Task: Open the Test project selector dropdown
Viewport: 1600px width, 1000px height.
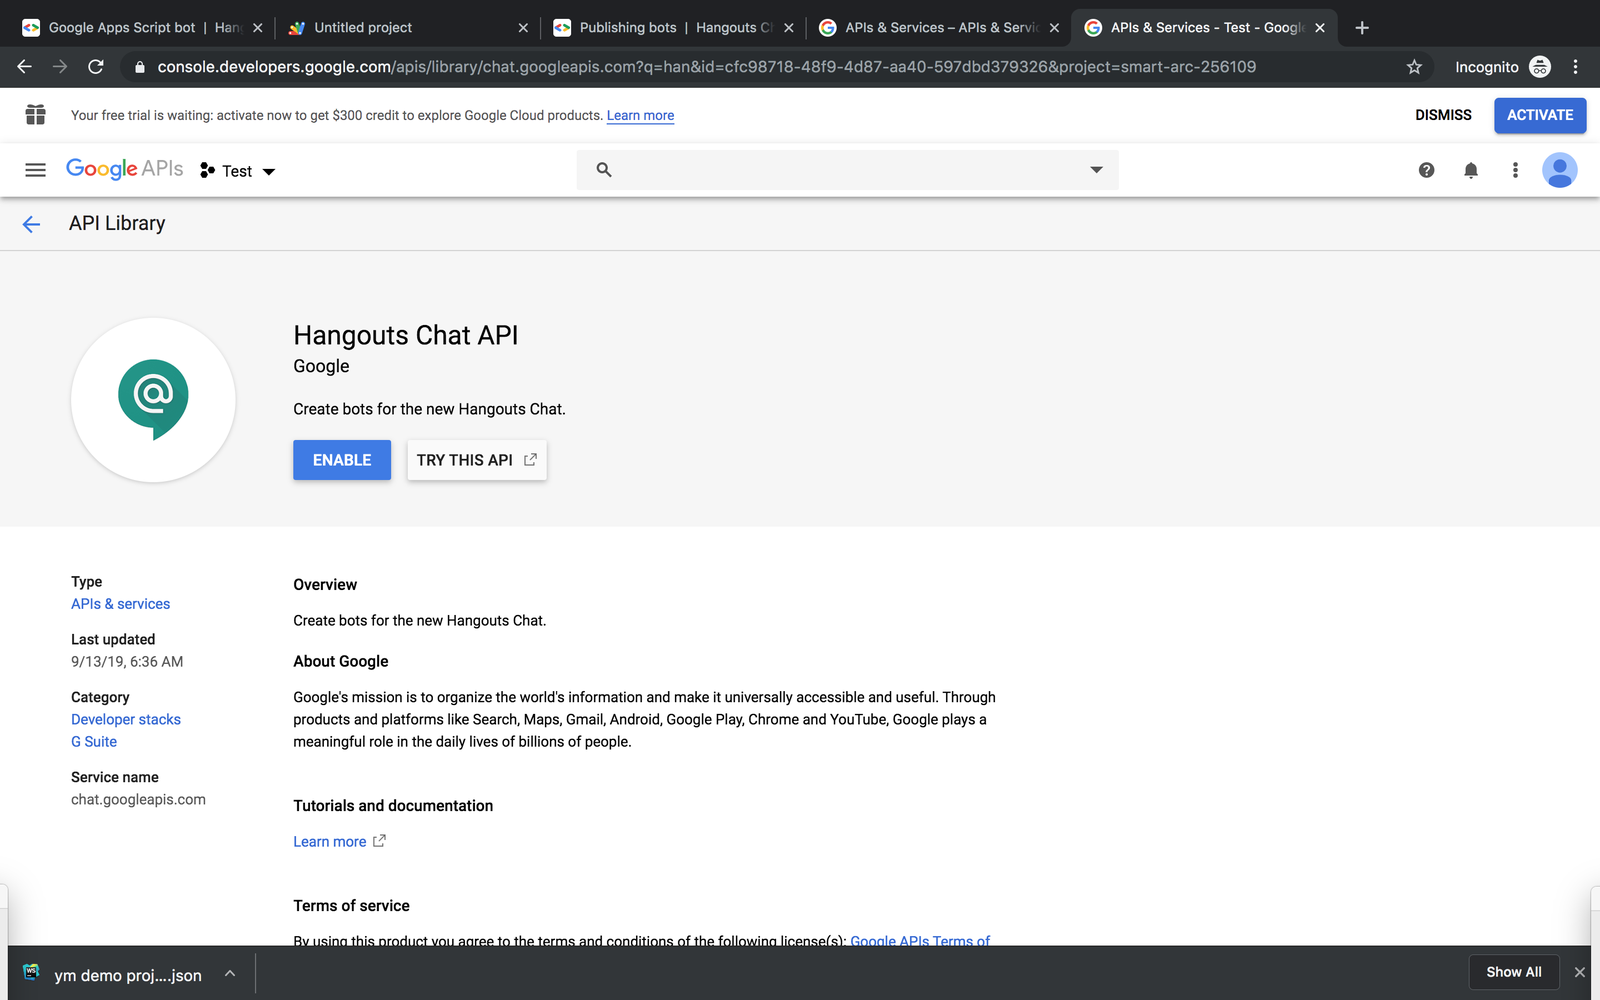Action: [238, 171]
